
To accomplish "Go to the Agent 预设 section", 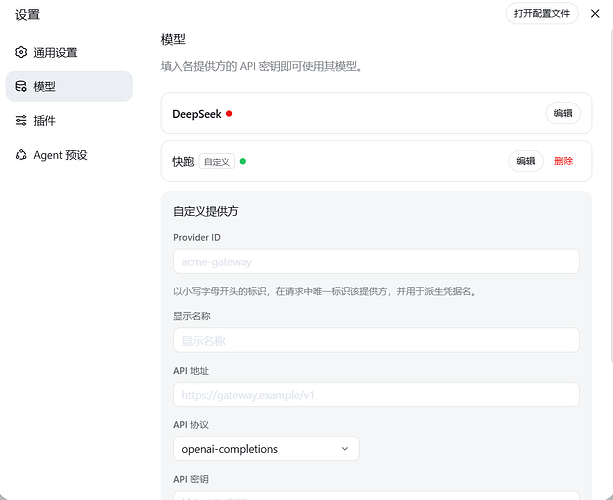I will (69, 155).
